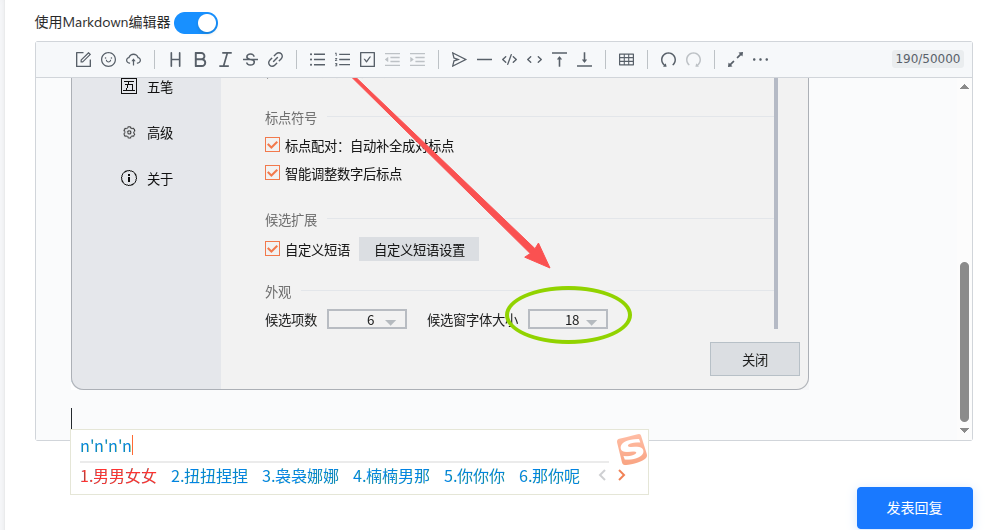Redo the last edit
The image size is (993, 530).
pos(693,60)
